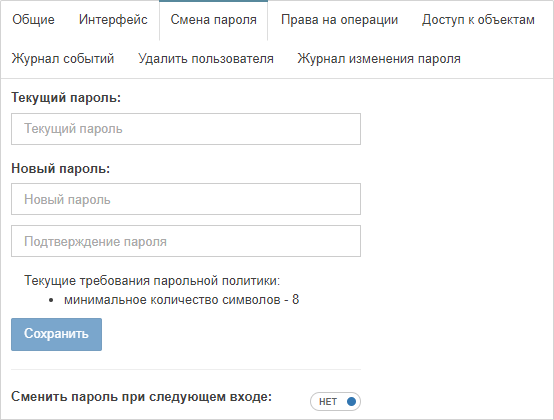Select the Смена пароля tab

click(213, 20)
